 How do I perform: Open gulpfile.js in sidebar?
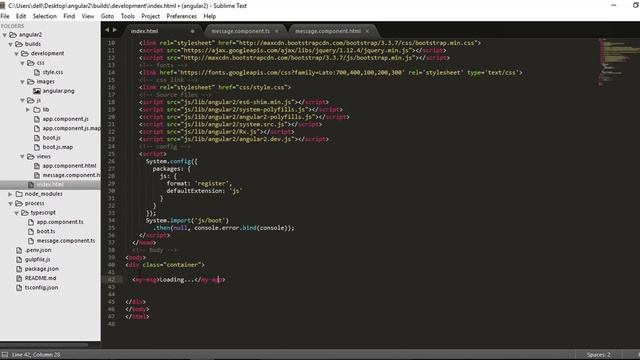(38, 260)
